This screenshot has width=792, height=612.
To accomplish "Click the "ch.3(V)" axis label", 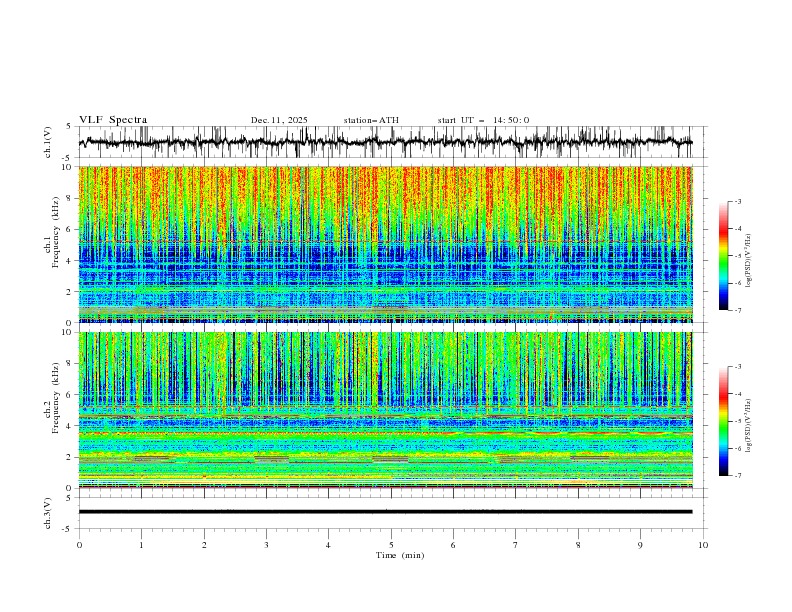I will tap(48, 513).
